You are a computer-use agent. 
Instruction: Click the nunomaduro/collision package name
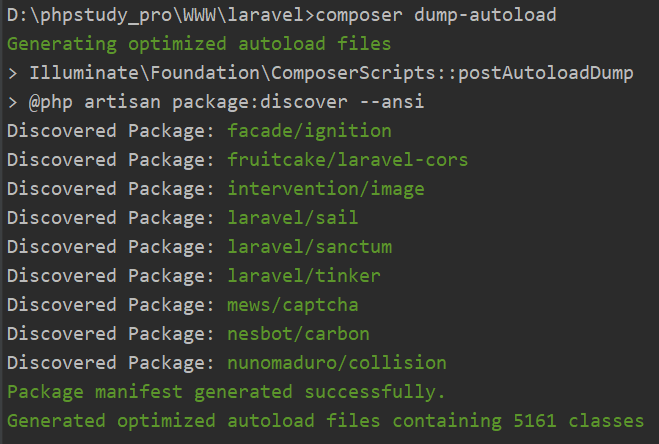tap(337, 363)
